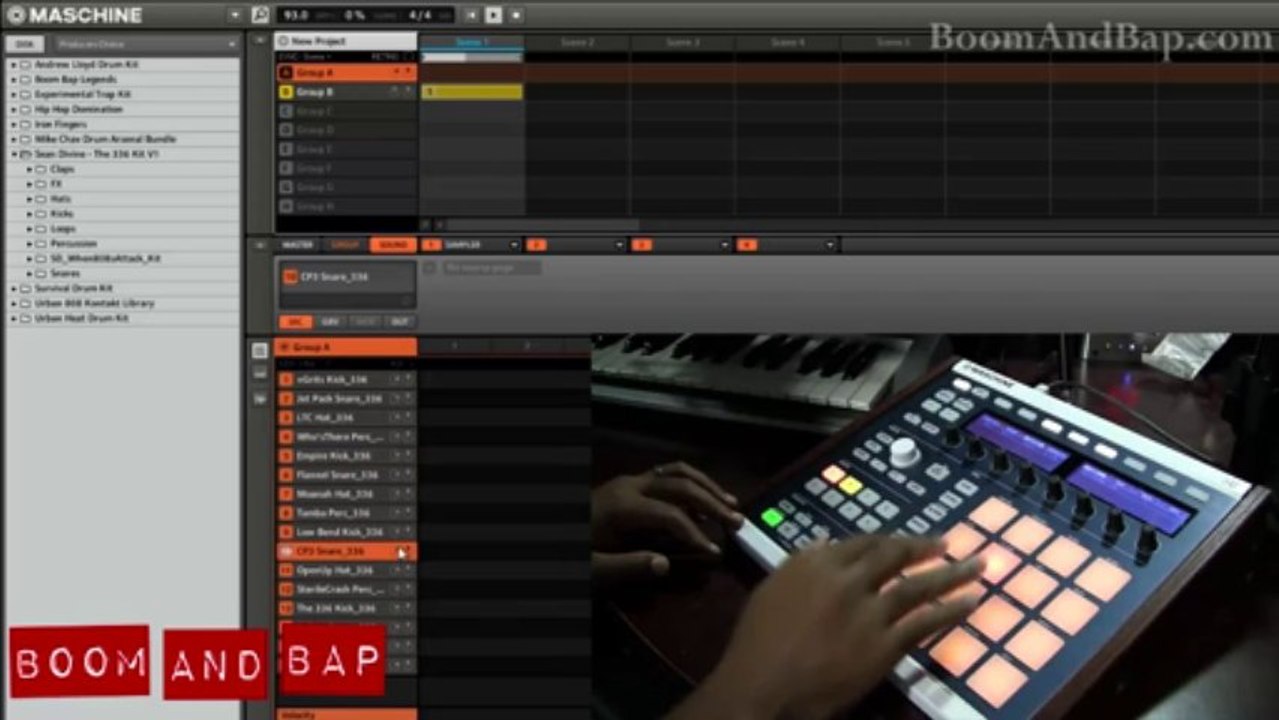Select the DISK tab in browser
The height and width of the screenshot is (720, 1279).
point(25,44)
